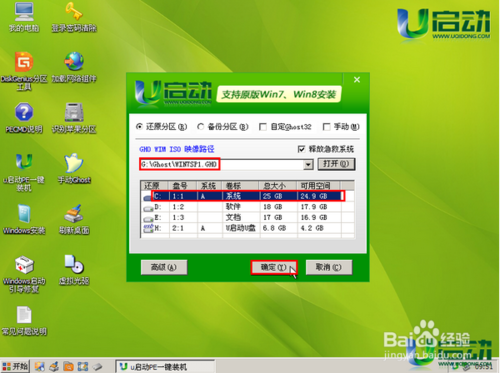
Task: Click the drive icon beside the E: row
Action: point(148,219)
